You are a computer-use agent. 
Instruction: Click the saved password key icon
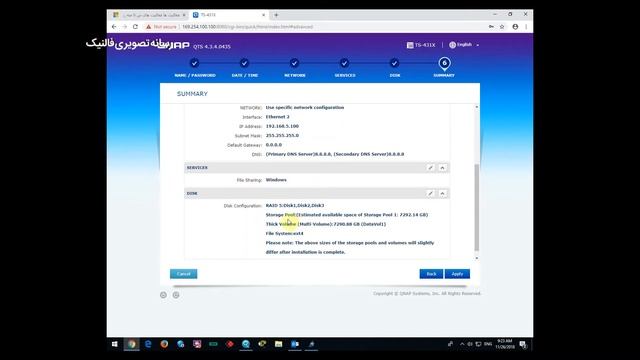491,27
